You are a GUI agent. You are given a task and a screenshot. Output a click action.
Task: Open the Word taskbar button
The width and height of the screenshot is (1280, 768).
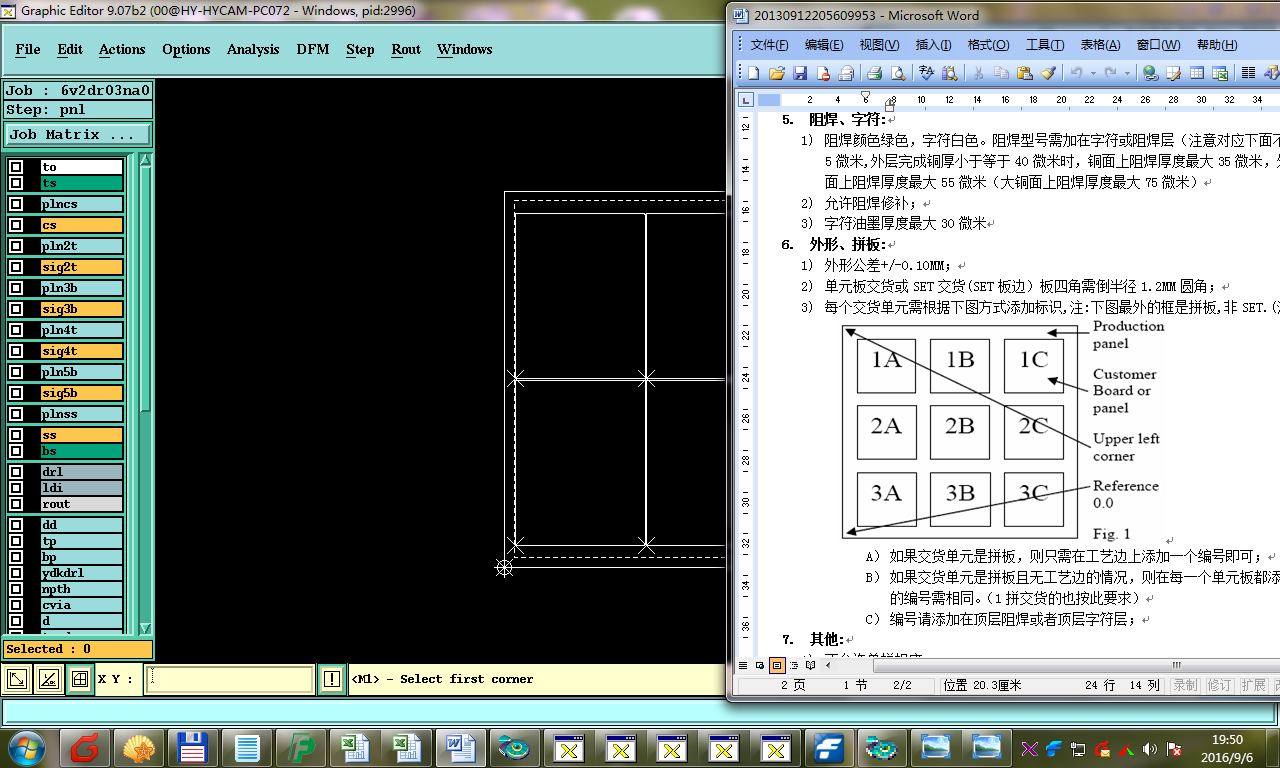point(460,747)
